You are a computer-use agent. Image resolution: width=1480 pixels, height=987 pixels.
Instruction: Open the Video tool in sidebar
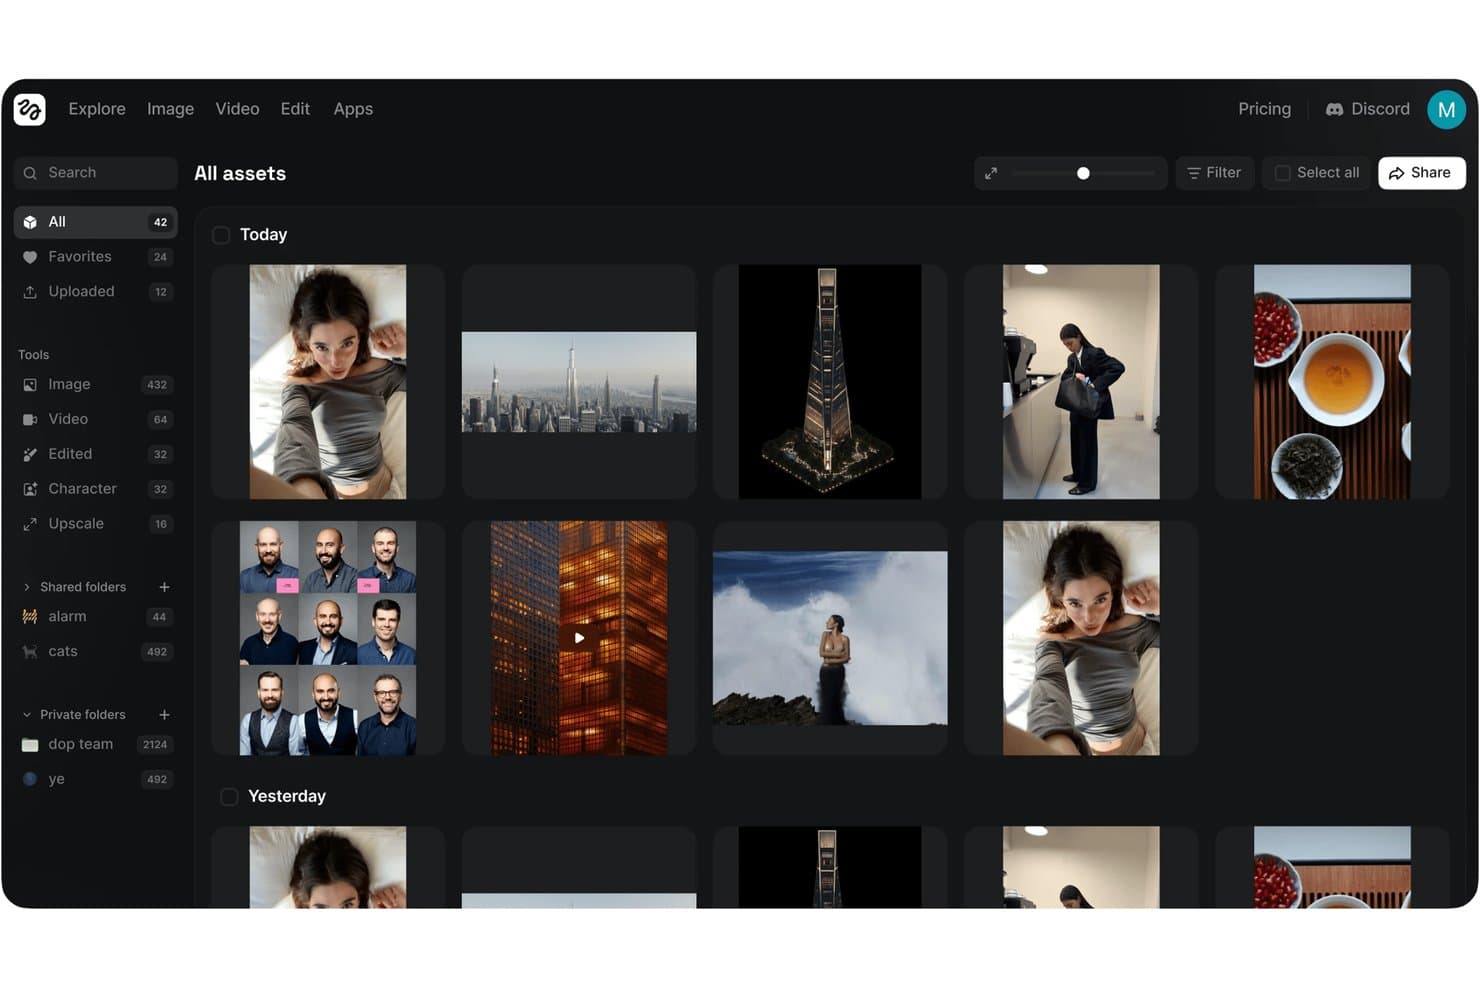(x=96, y=419)
